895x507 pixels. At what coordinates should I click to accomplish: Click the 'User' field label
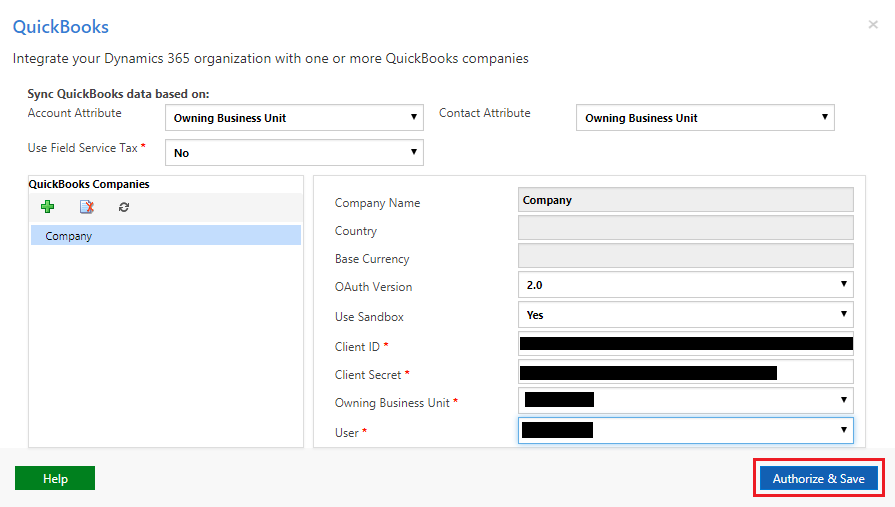tap(346, 433)
